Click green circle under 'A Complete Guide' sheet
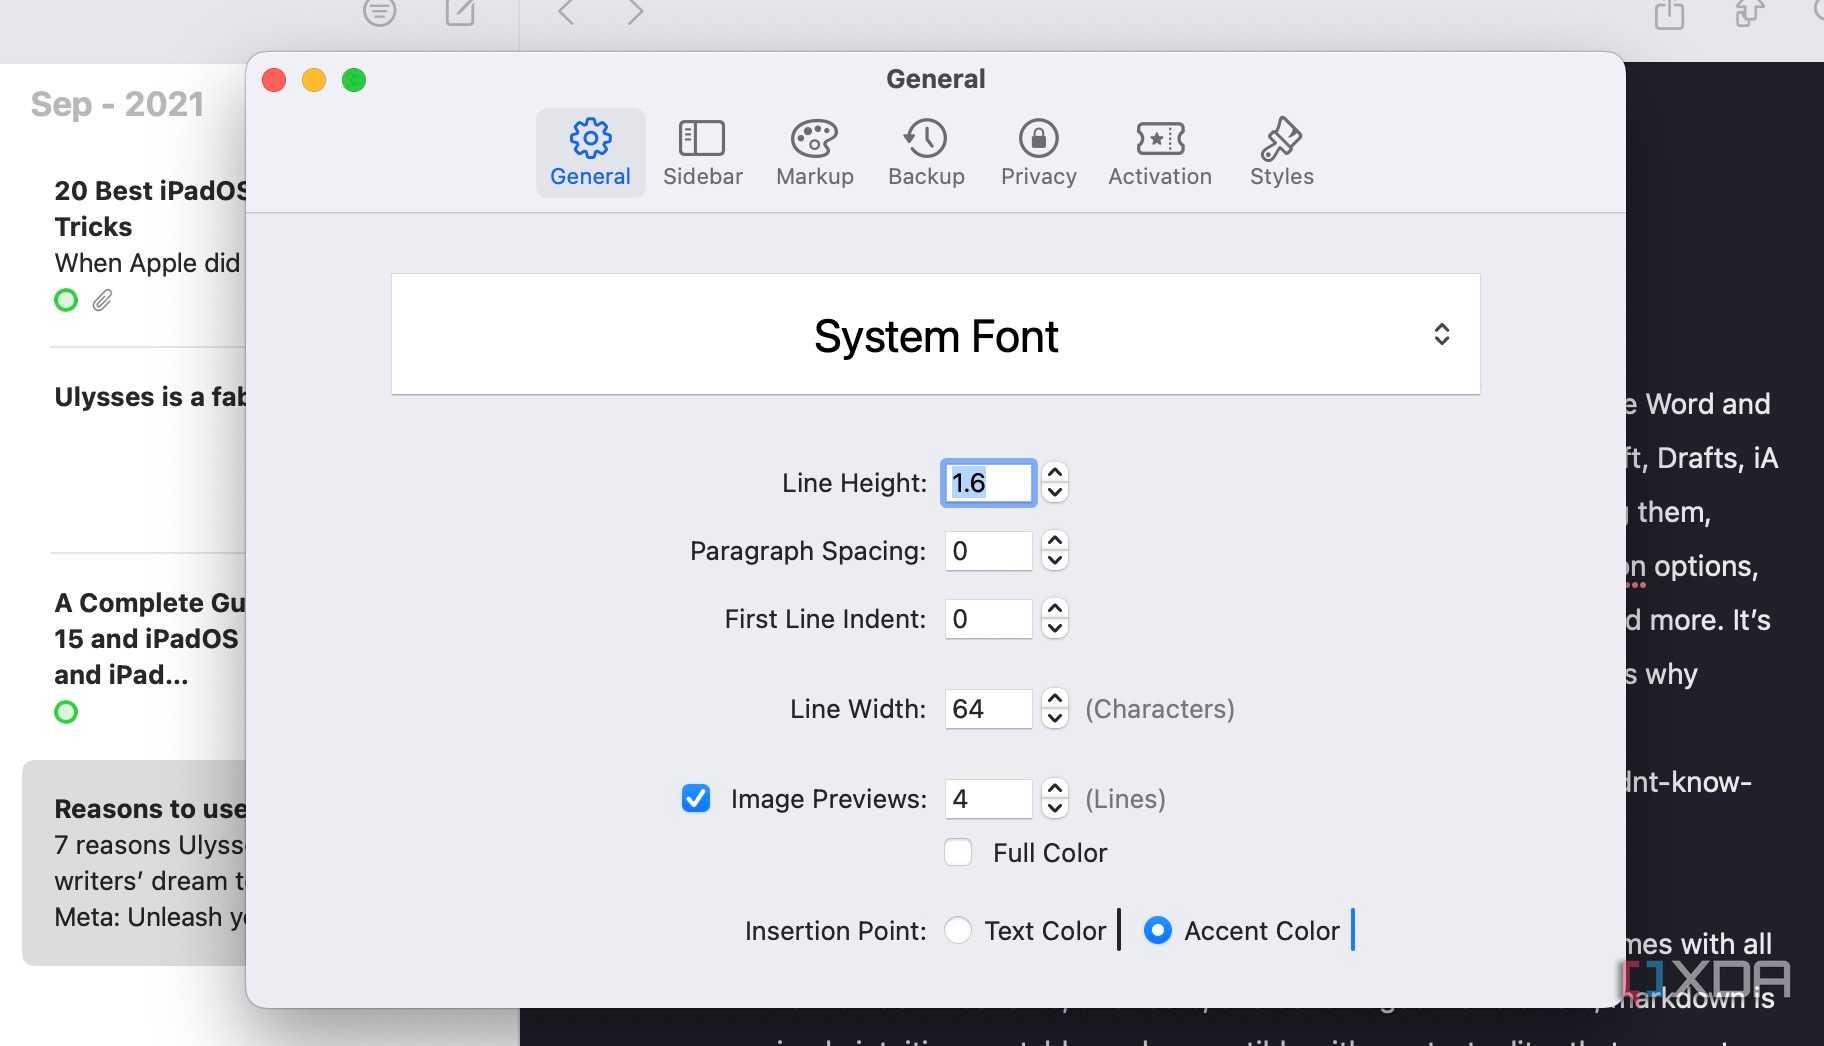The width and height of the screenshot is (1824, 1046). (66, 712)
